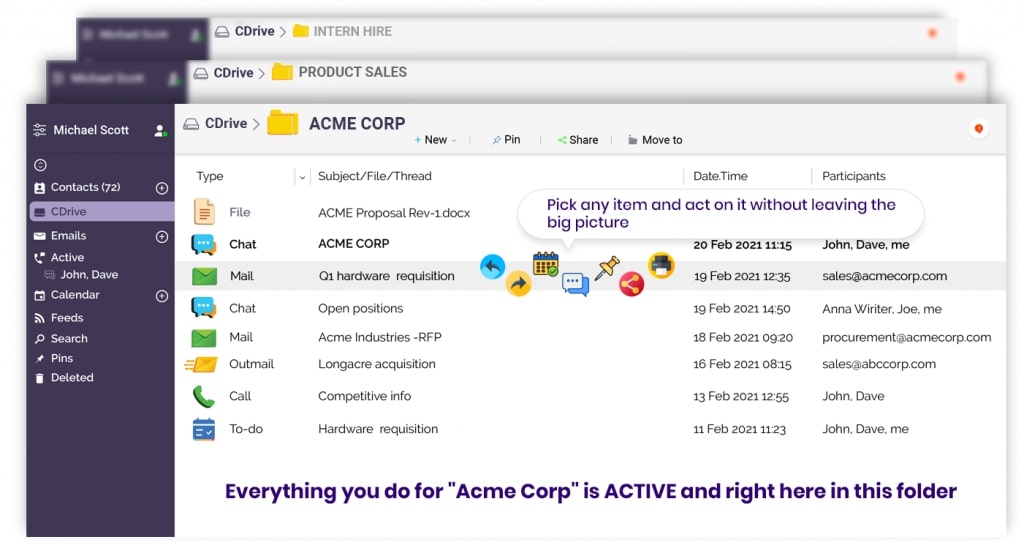The width and height of the screenshot is (1024, 545).
Task: Open the Open positions chat
Action: (x=360, y=308)
